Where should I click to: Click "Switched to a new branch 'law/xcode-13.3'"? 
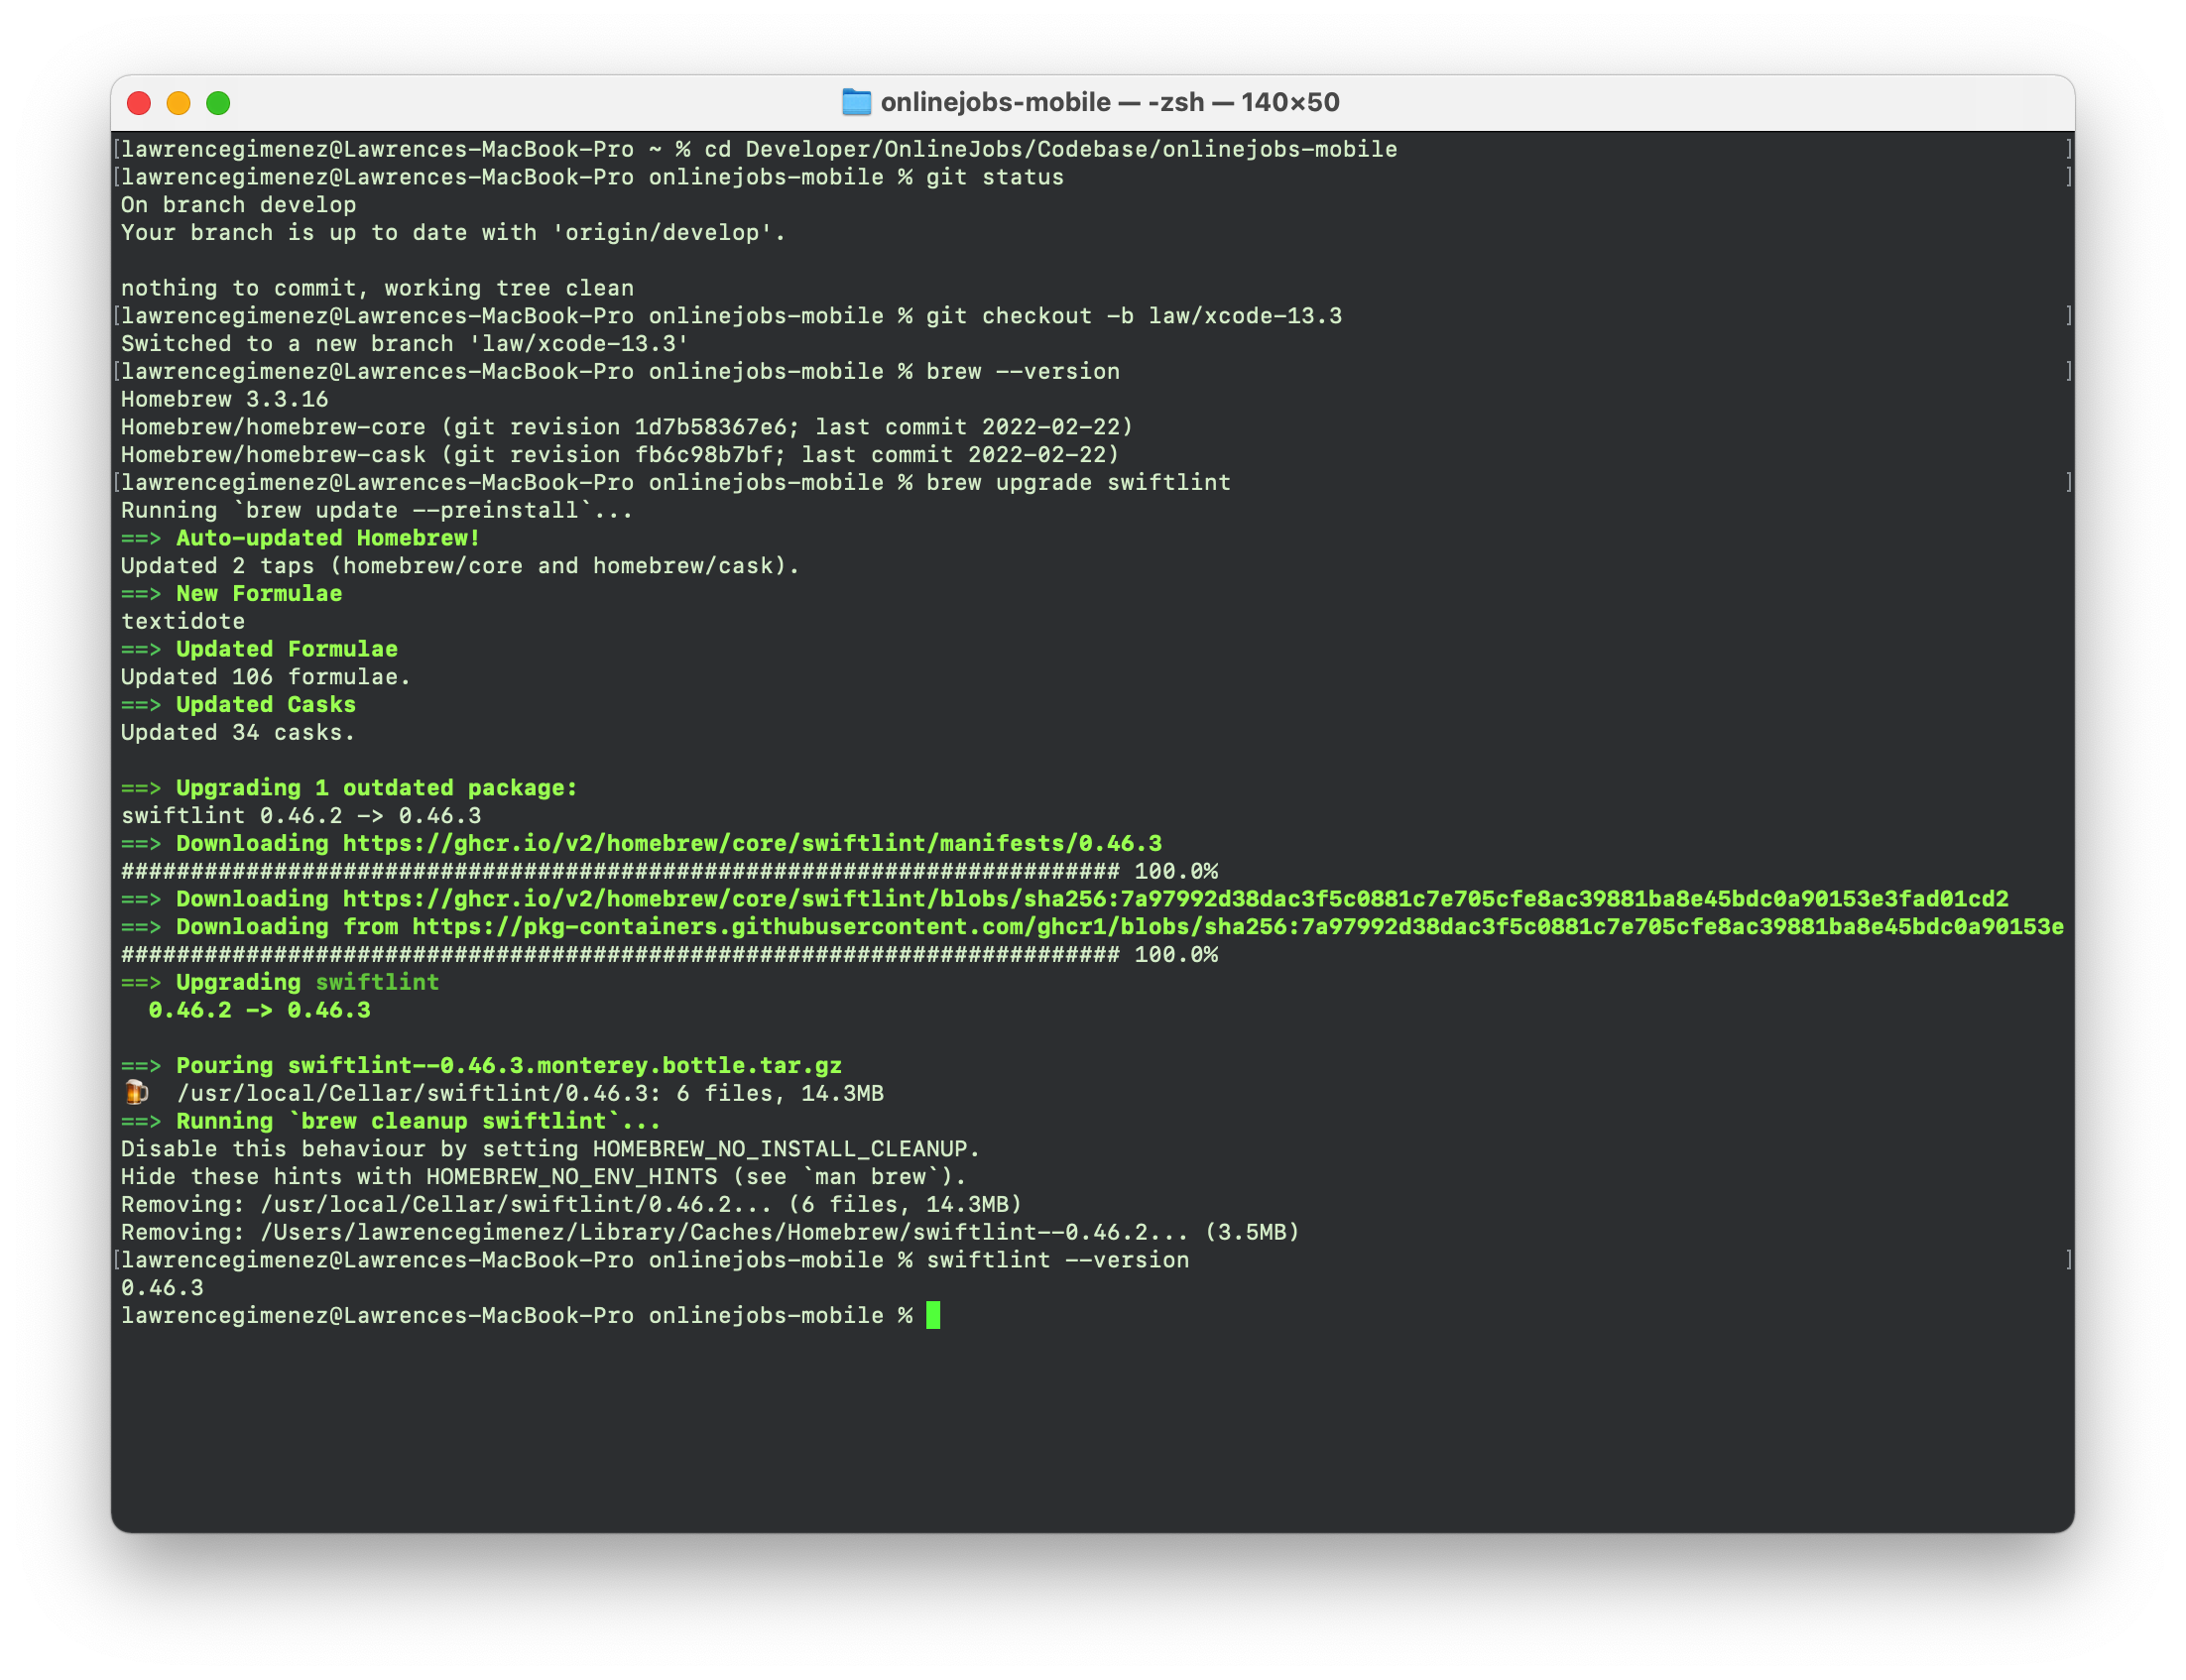click(x=405, y=344)
